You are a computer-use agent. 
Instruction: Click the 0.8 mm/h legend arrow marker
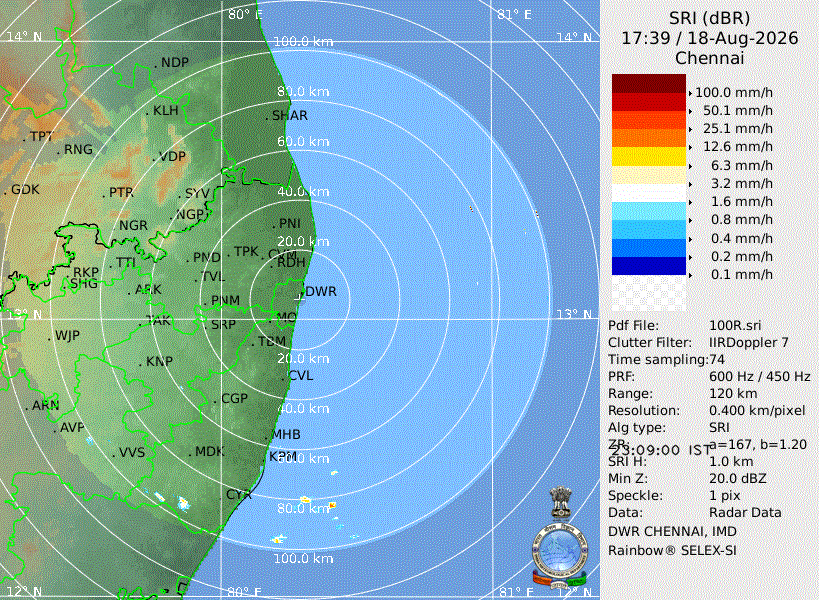click(x=691, y=220)
